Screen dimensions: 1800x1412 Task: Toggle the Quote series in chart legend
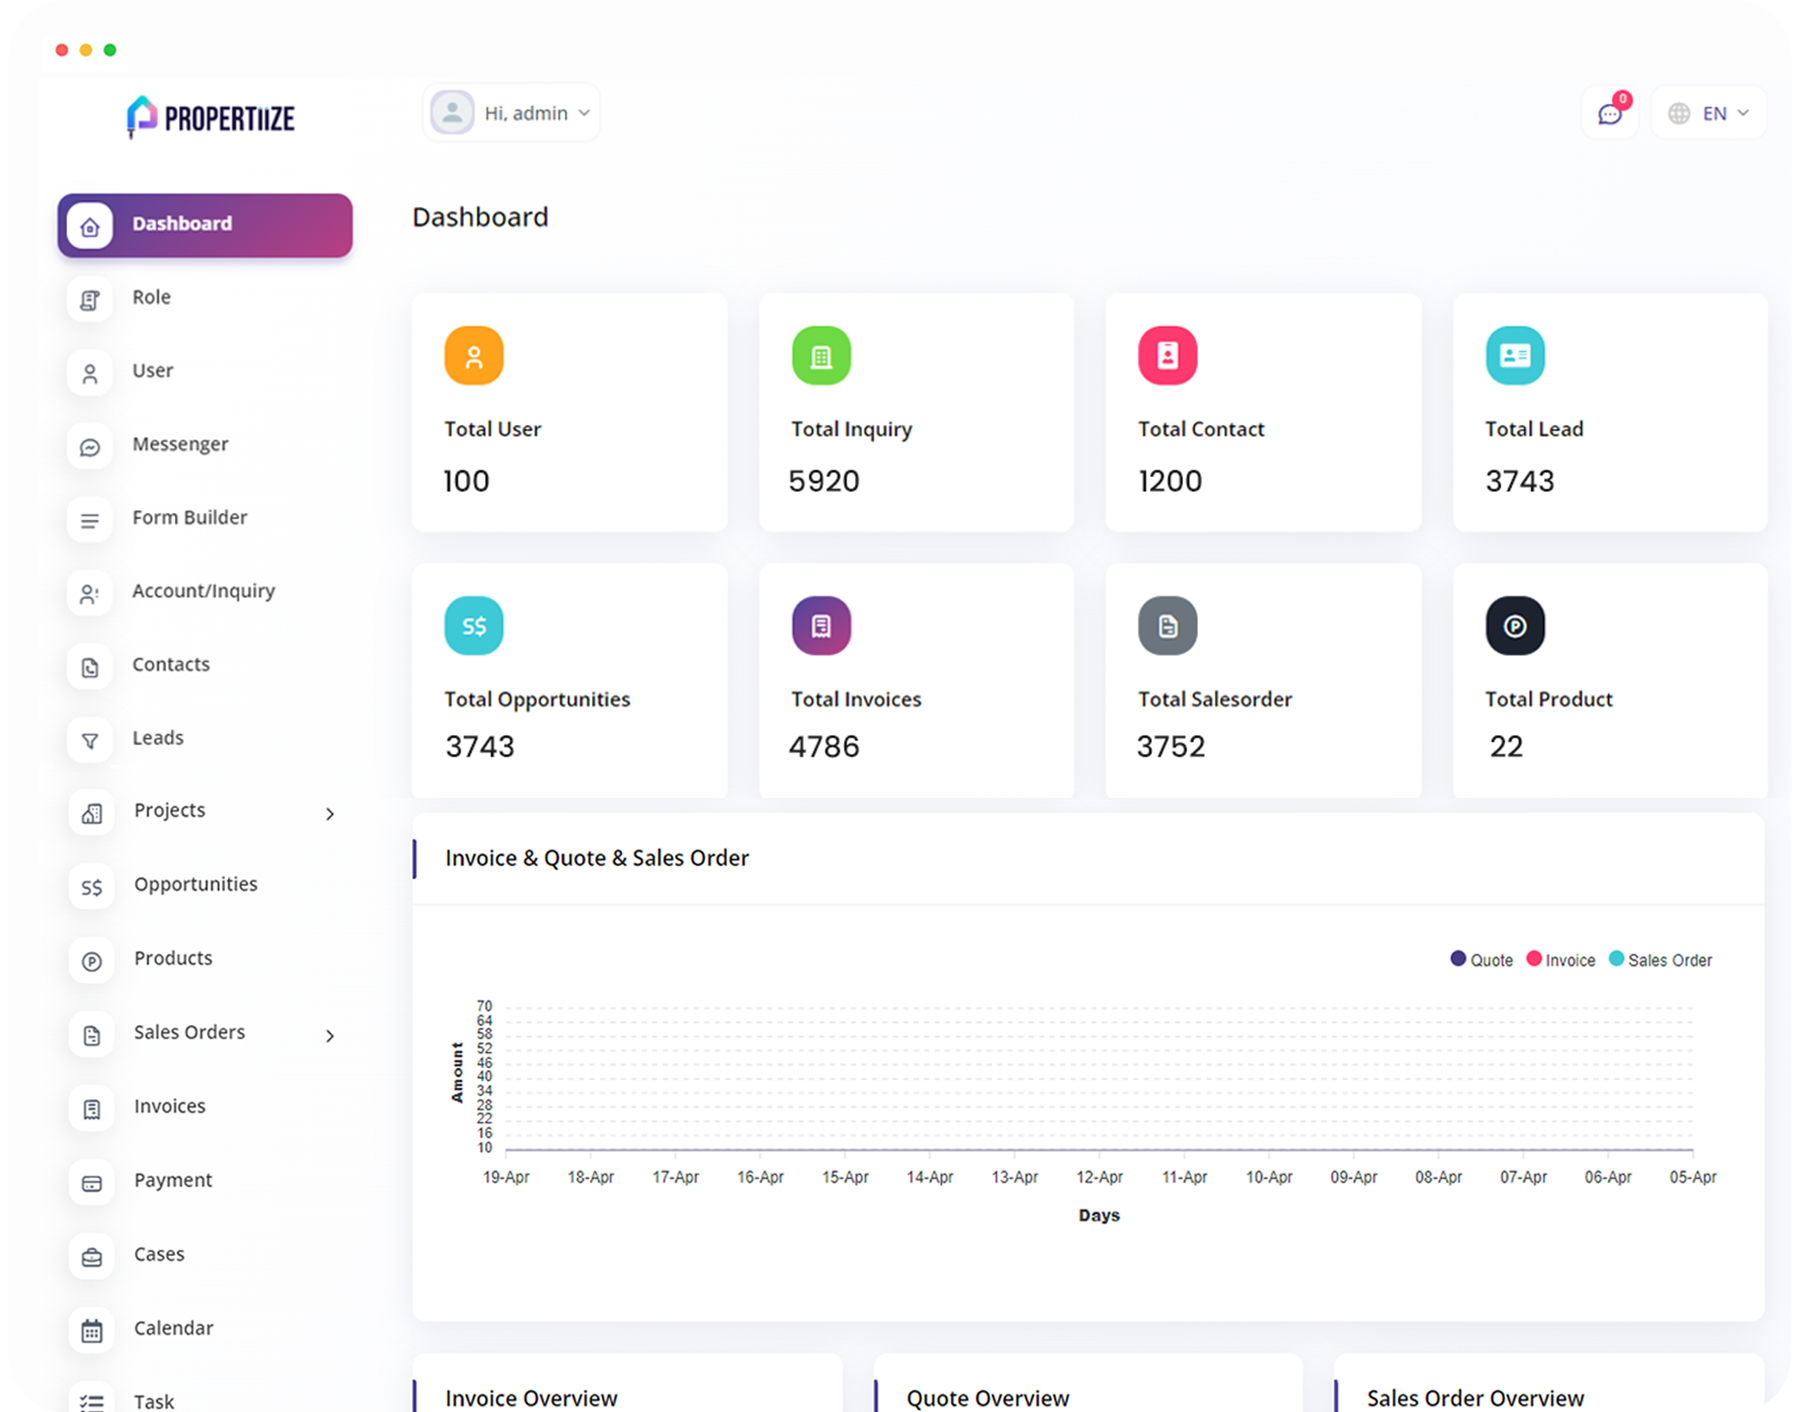pos(1482,960)
